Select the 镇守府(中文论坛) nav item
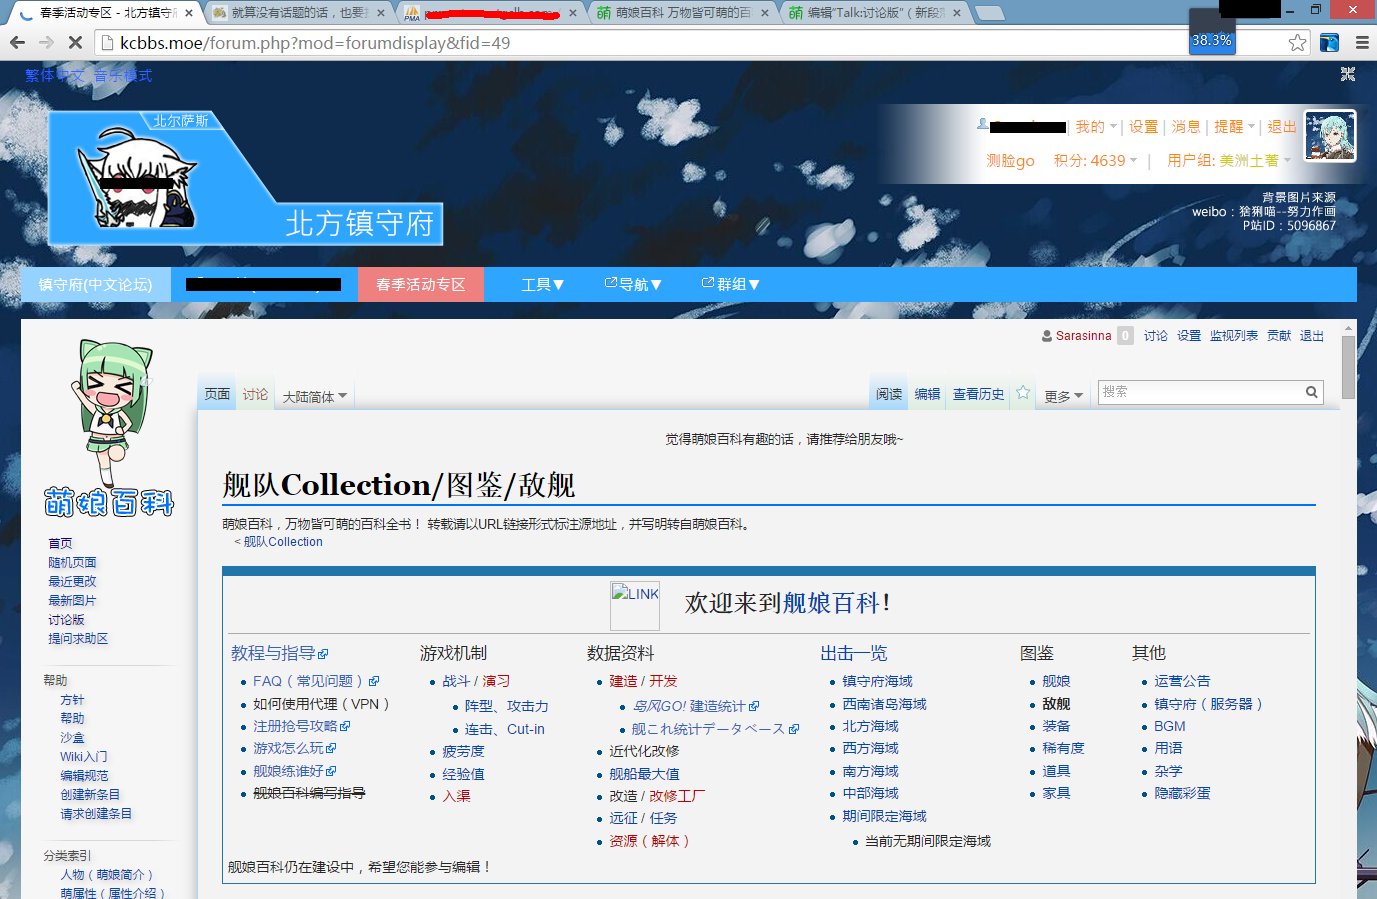This screenshot has width=1377, height=899. click(x=96, y=284)
